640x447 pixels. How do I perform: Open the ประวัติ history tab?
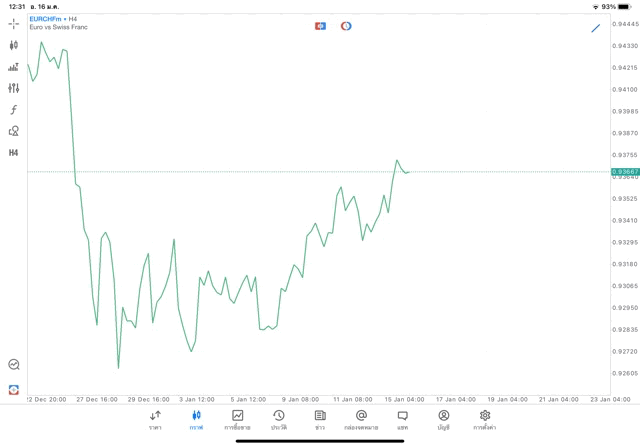click(x=279, y=419)
